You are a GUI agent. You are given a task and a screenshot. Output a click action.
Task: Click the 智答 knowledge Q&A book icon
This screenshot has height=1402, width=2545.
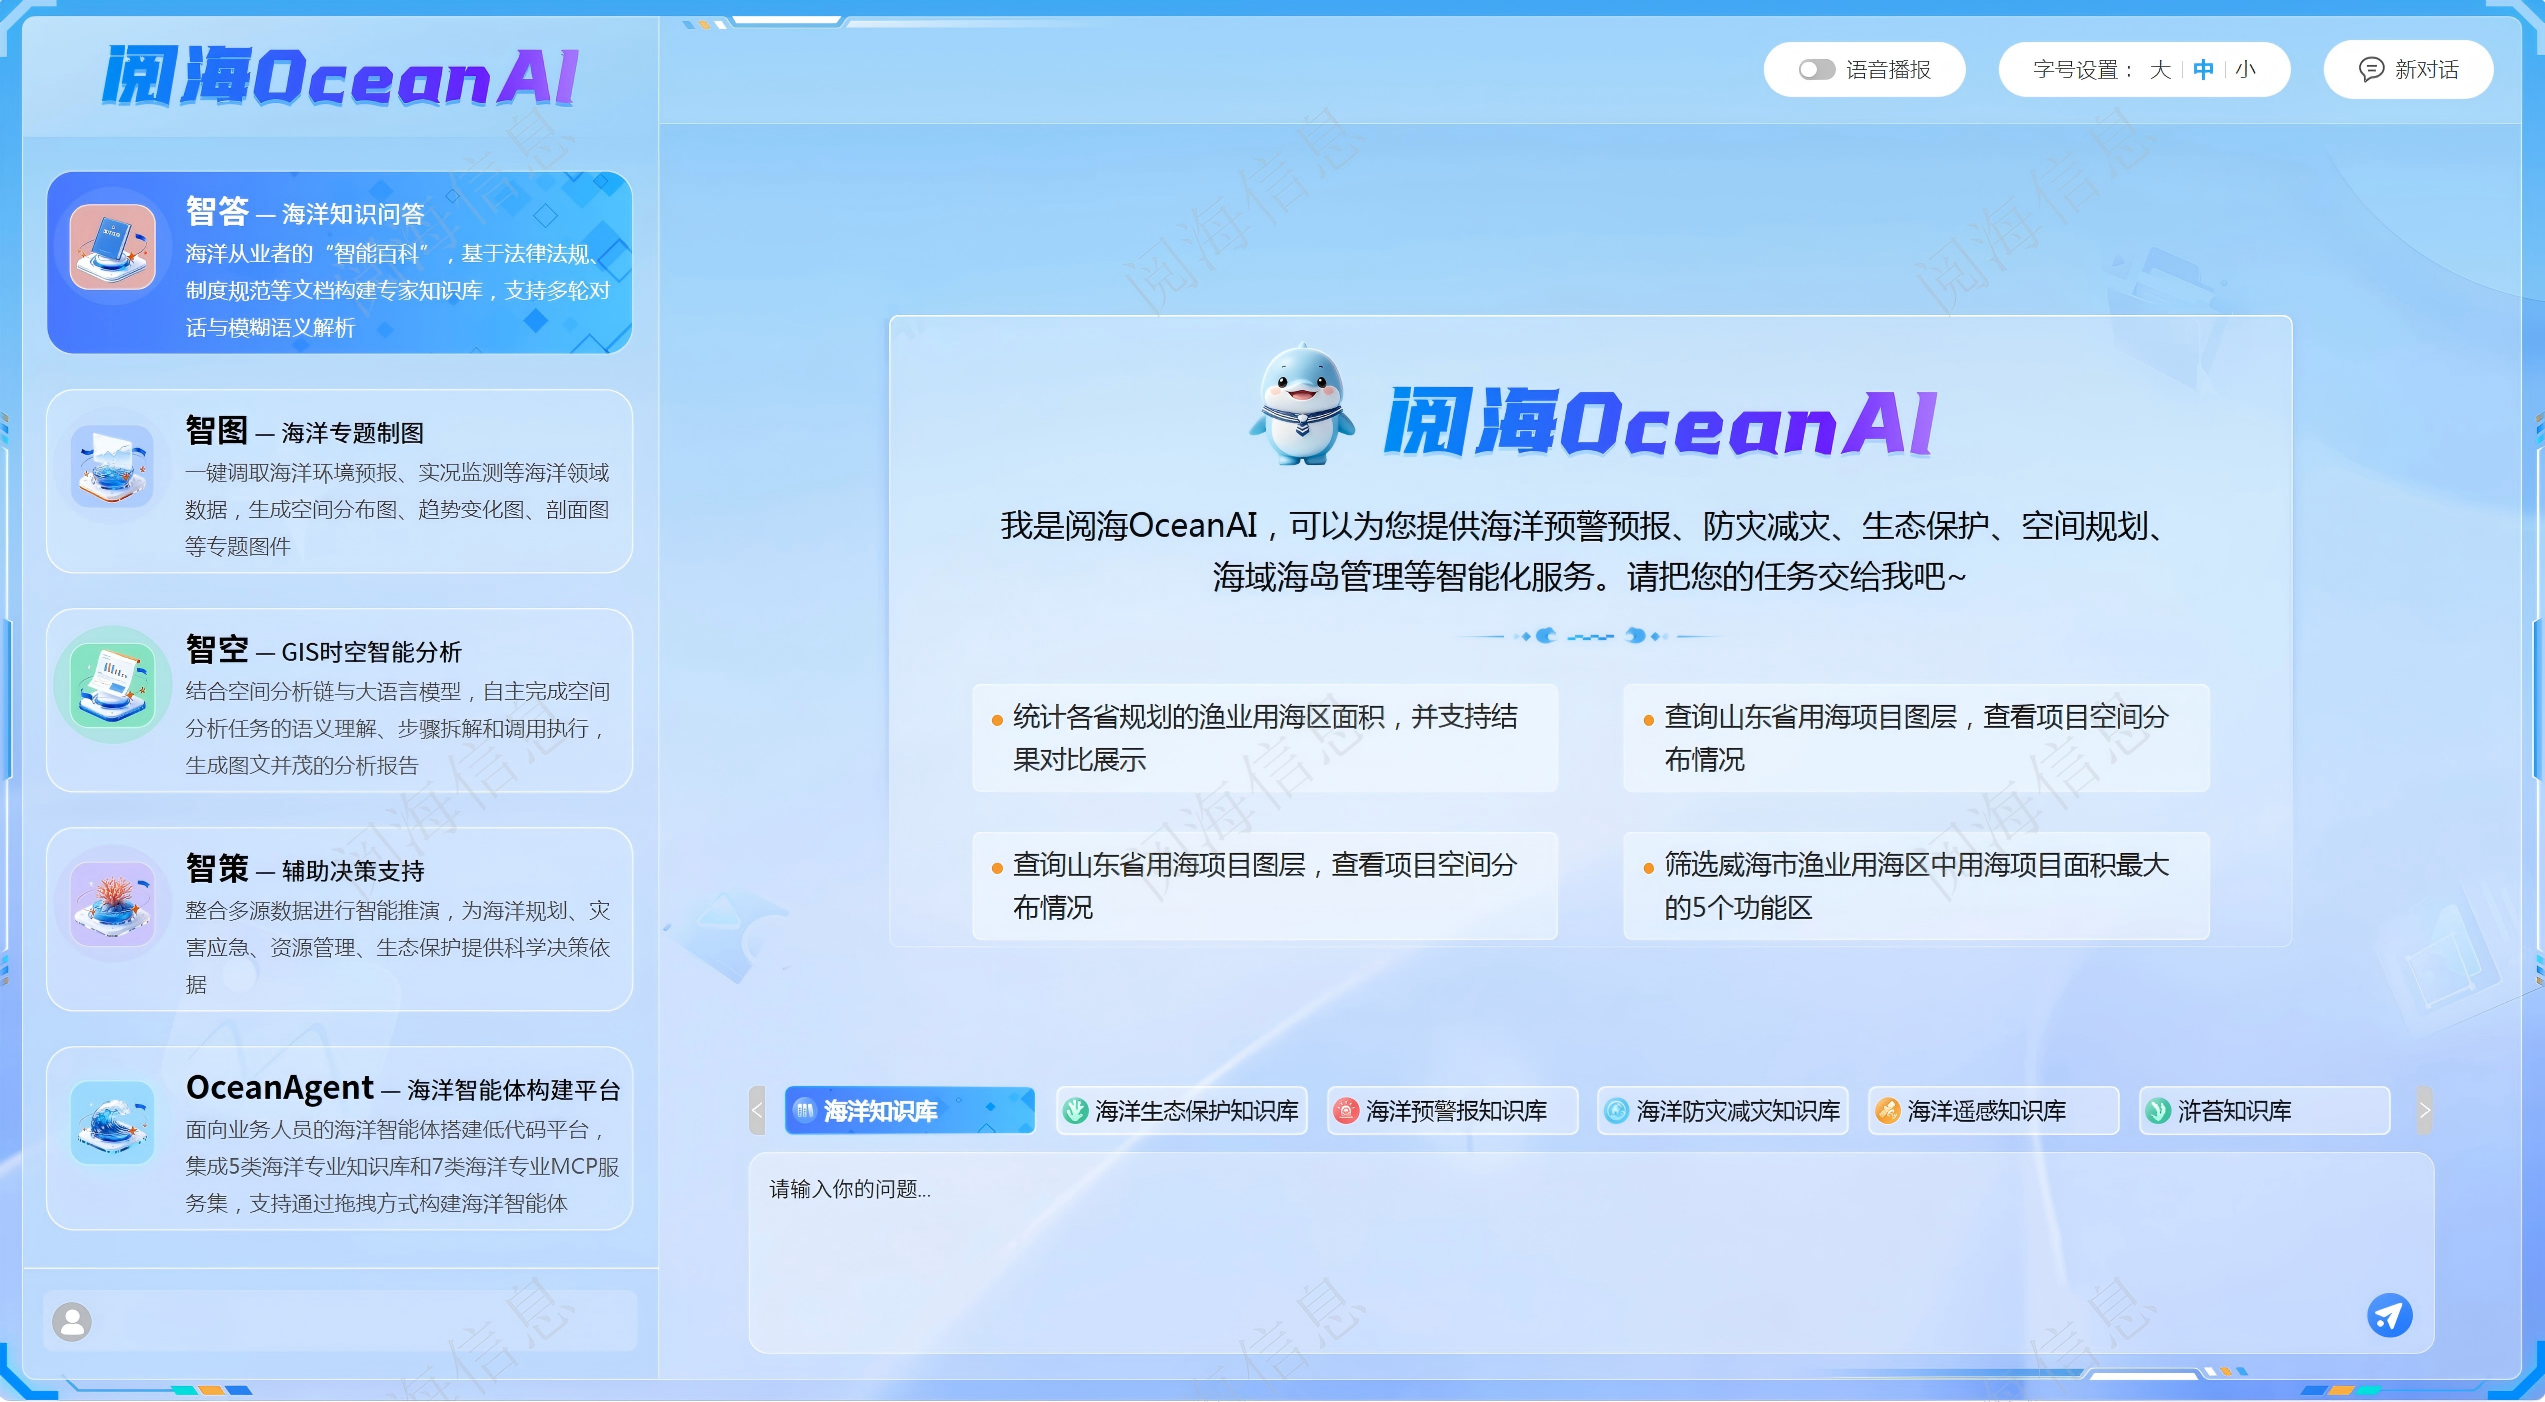tap(113, 247)
